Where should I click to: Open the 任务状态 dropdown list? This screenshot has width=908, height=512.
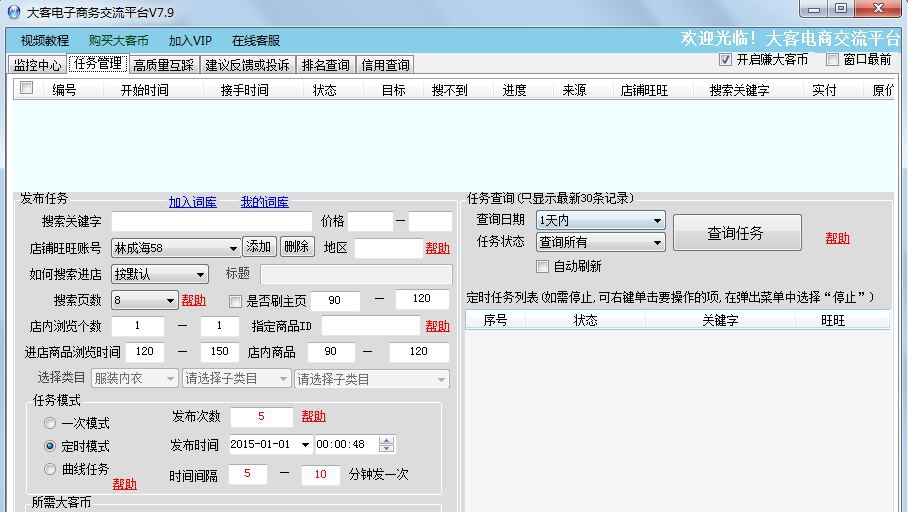click(657, 242)
